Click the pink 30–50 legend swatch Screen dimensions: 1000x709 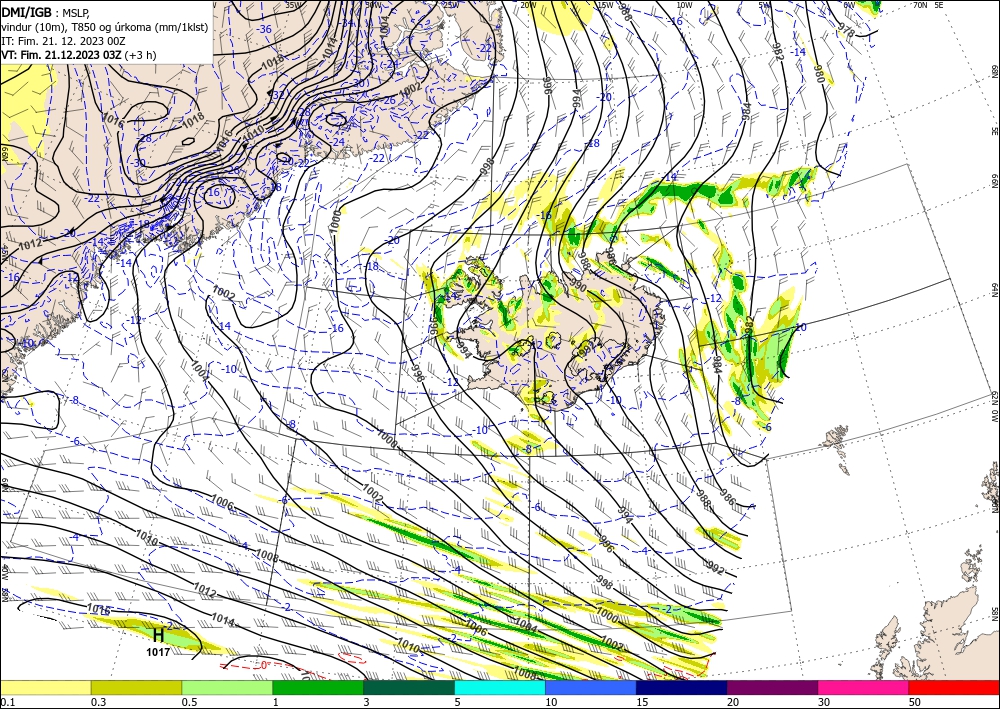[864, 687]
